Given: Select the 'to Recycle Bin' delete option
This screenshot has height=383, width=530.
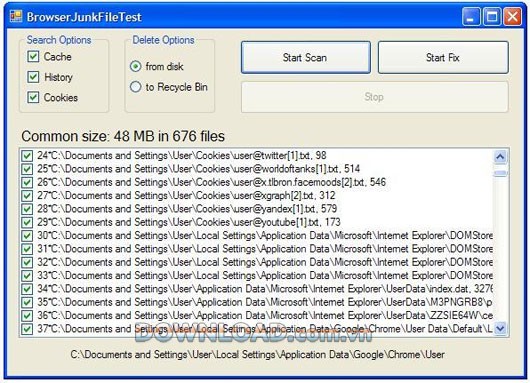Looking at the screenshot, I should pyautogui.click(x=136, y=87).
